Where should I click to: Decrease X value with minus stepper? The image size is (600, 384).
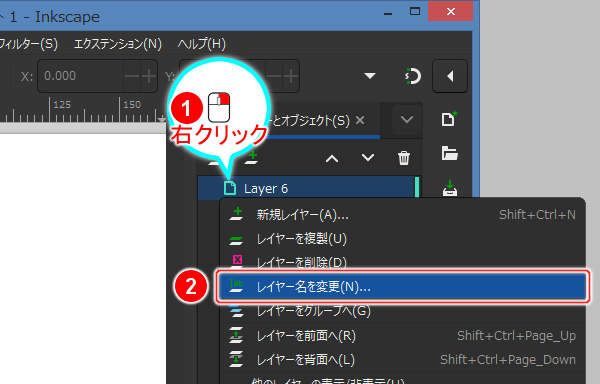pos(132,76)
